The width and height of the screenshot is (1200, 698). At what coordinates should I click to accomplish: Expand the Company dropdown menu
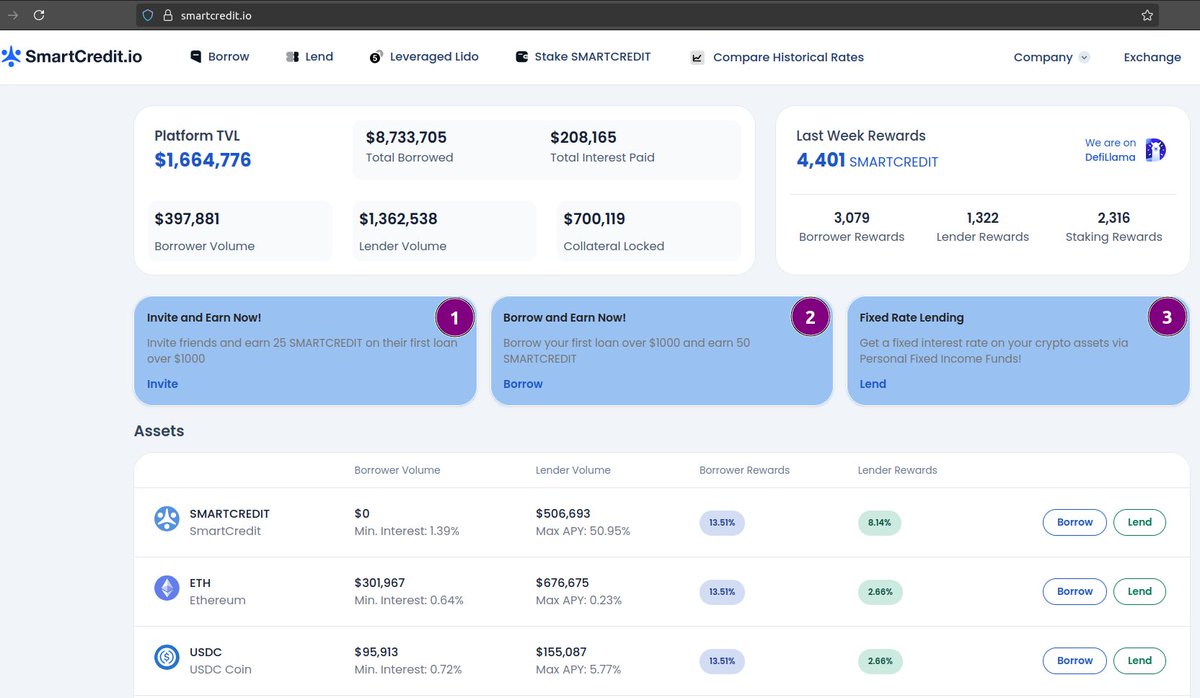pyautogui.click(x=1051, y=57)
